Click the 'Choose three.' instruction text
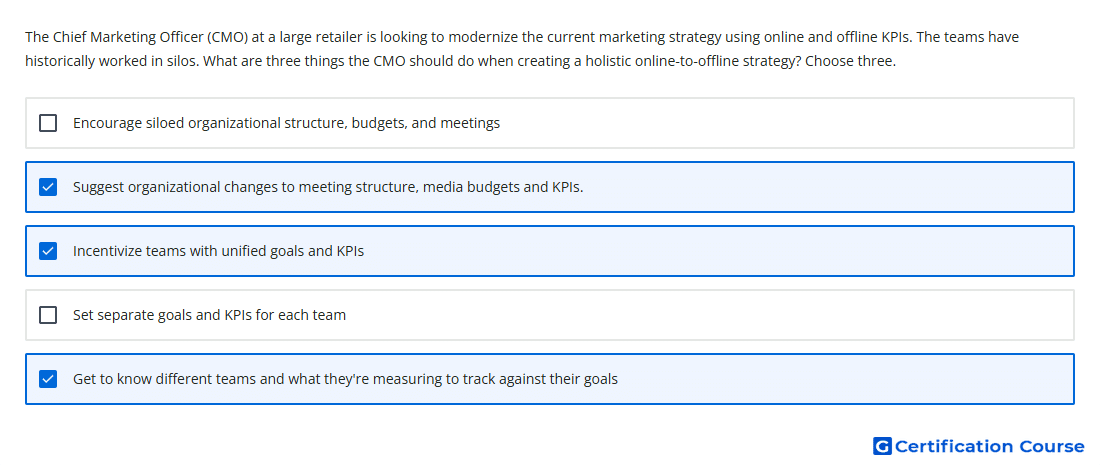 [850, 61]
